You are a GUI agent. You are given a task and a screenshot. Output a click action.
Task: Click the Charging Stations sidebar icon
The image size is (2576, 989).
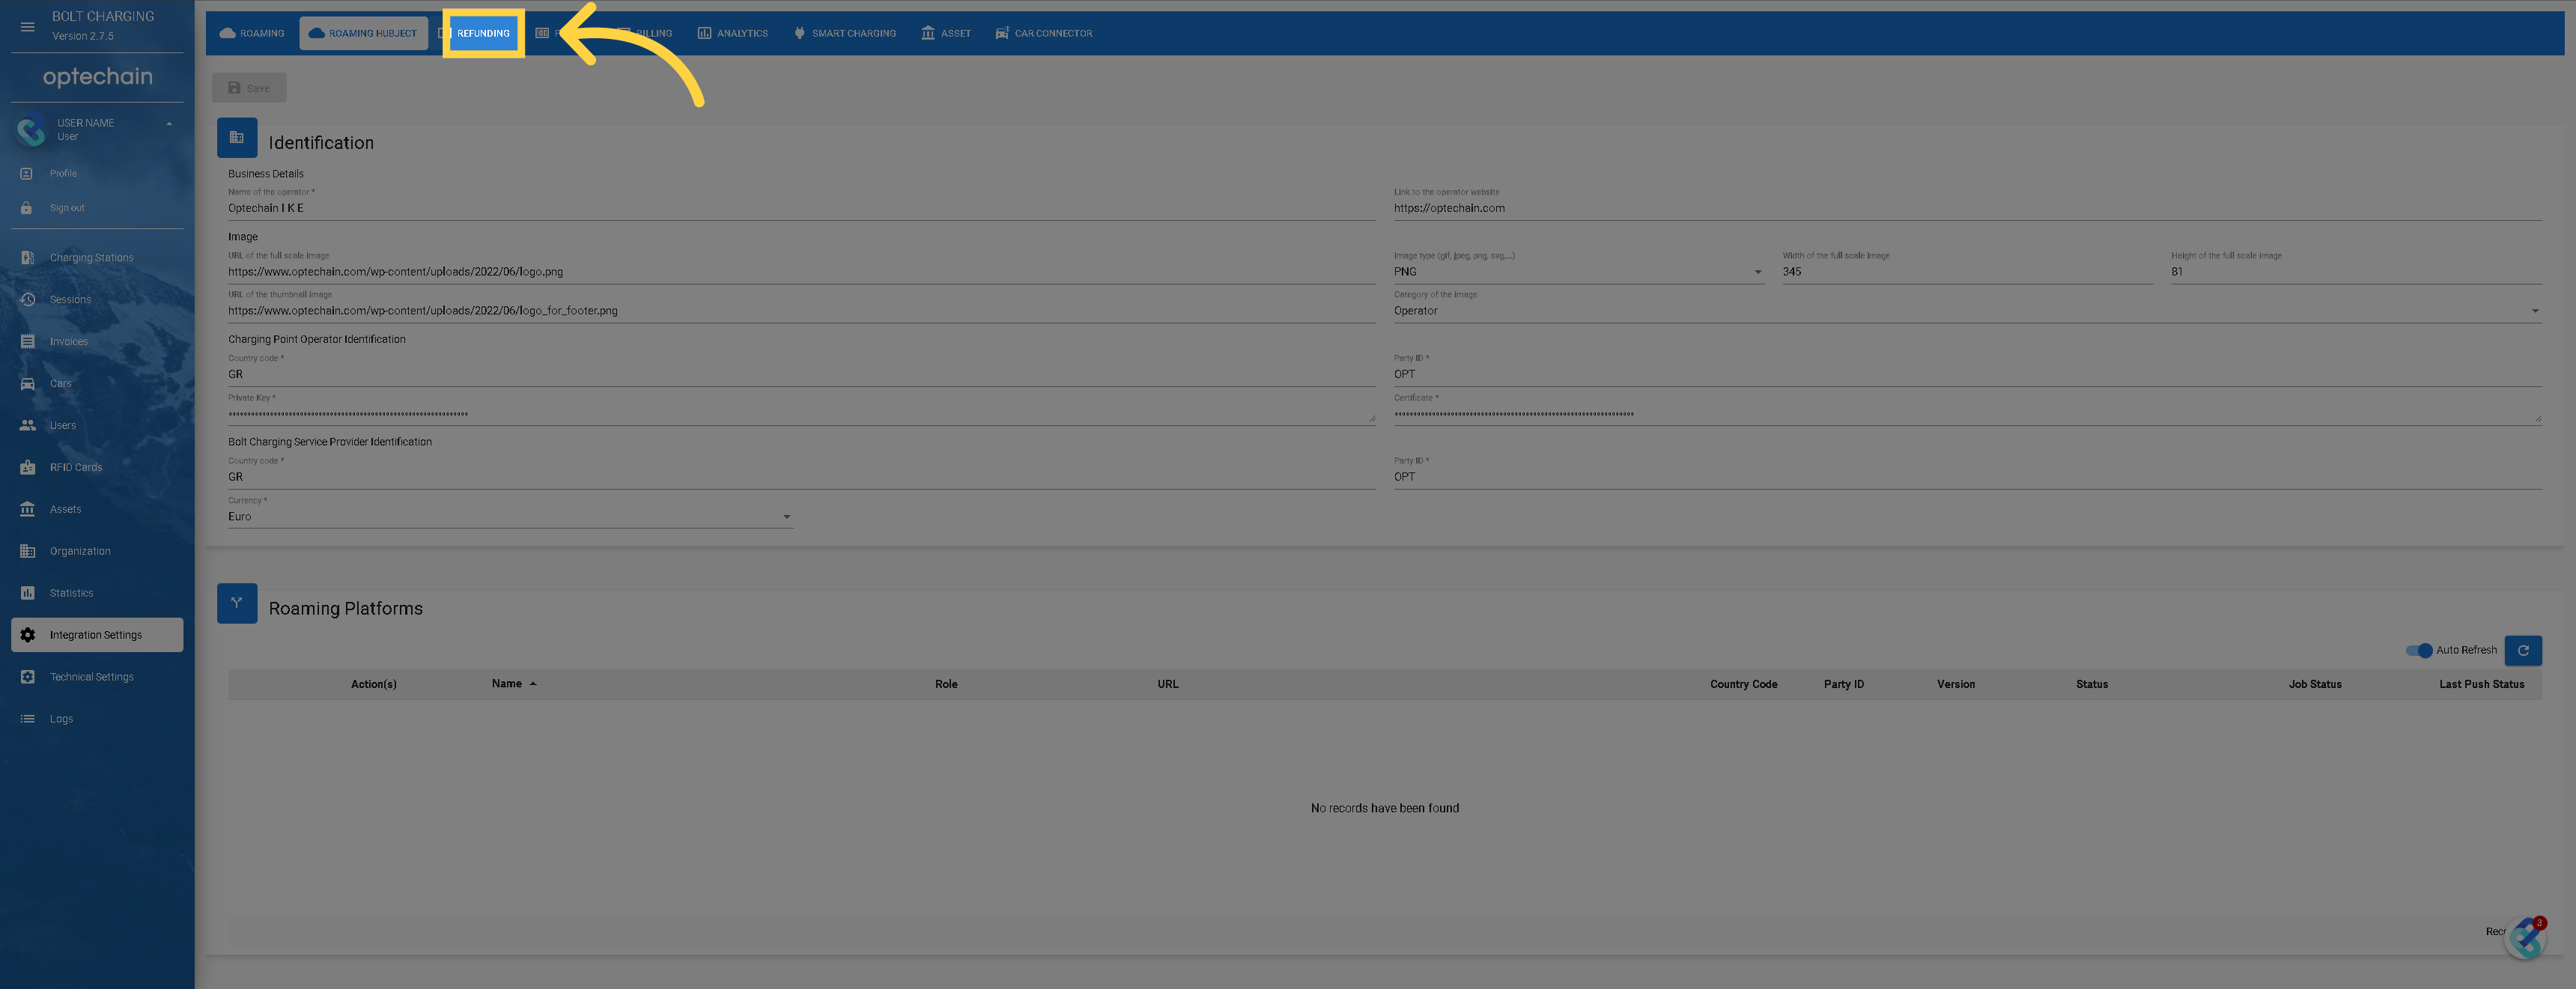click(27, 258)
